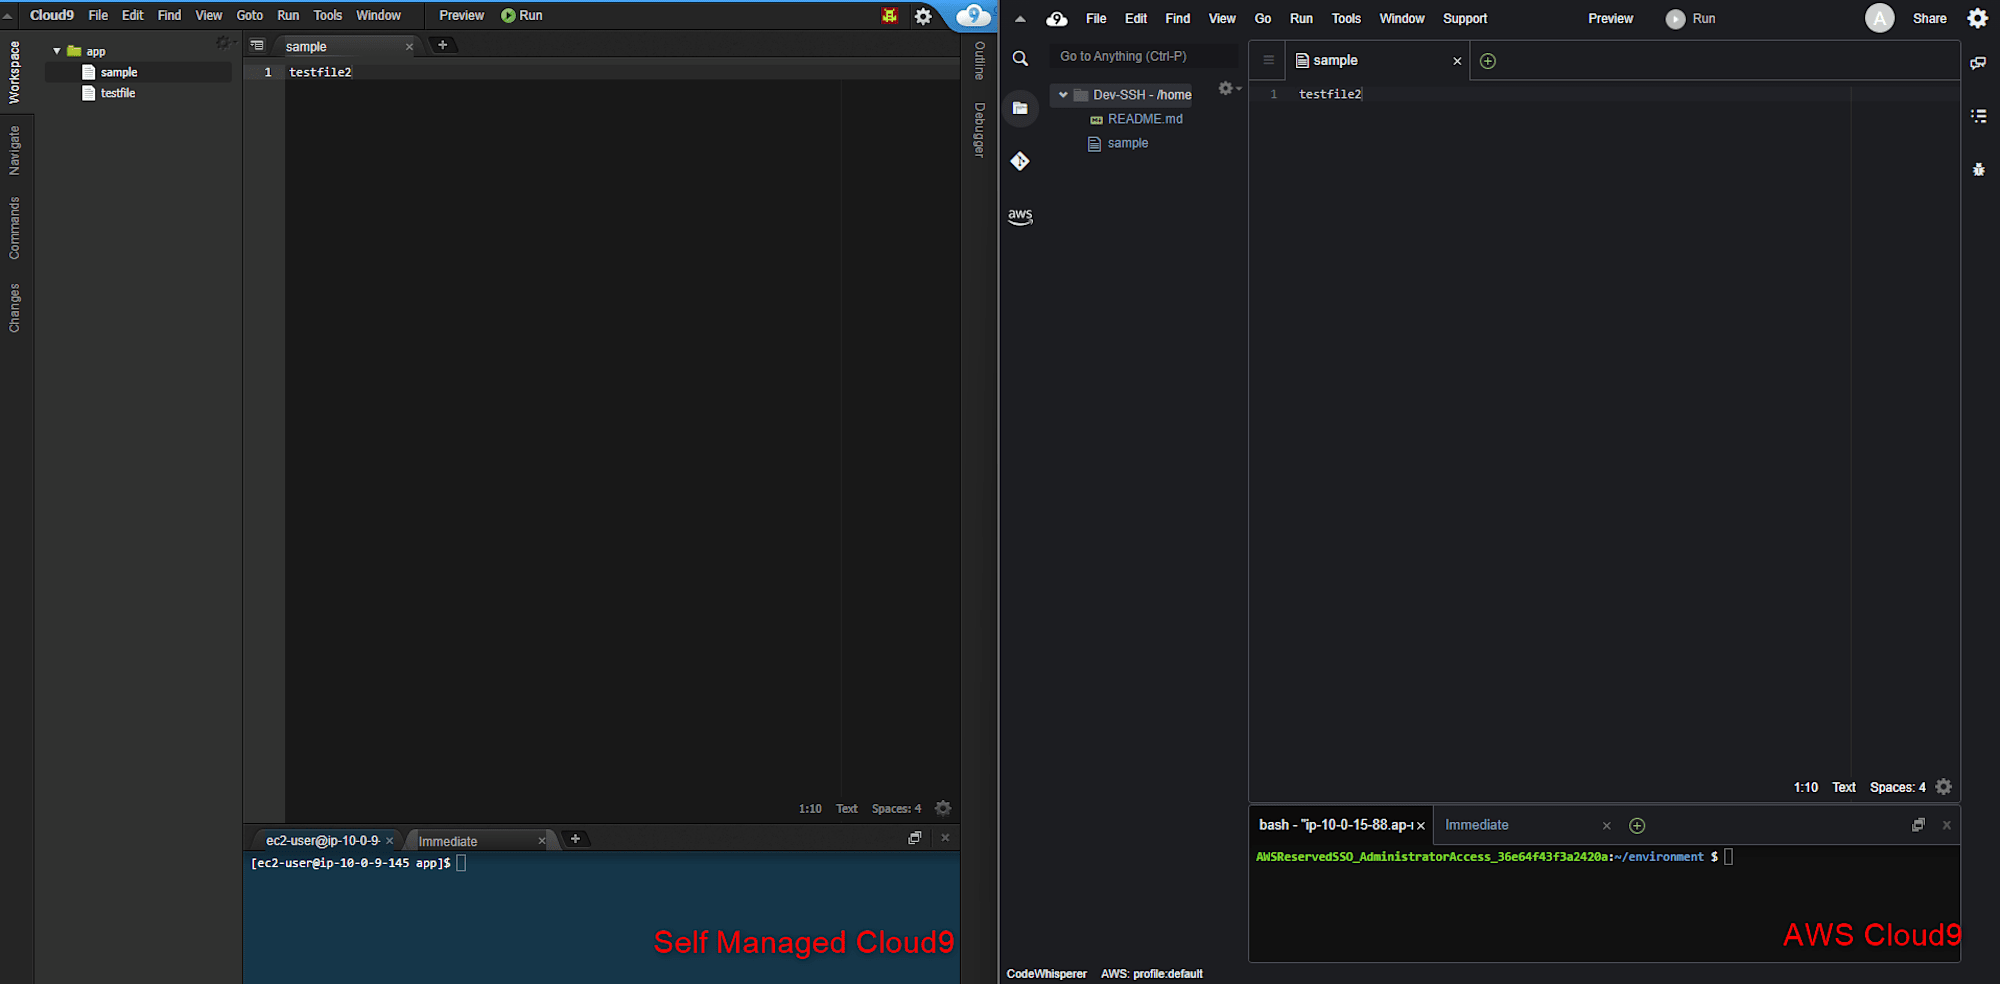This screenshot has height=984, width=2000.
Task: Click tab menu icon left of AWS sample tab
Action: [1268, 60]
